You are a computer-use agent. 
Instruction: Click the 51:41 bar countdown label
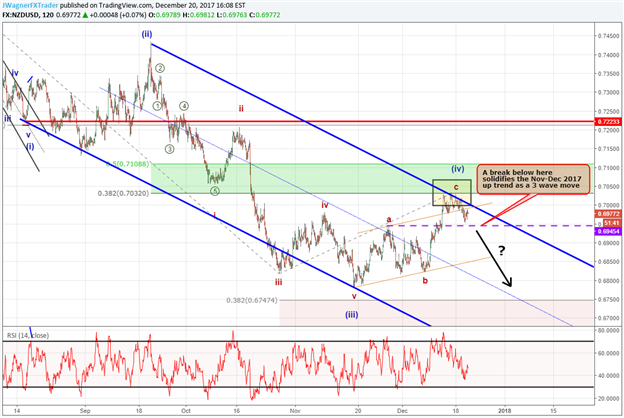coord(612,223)
